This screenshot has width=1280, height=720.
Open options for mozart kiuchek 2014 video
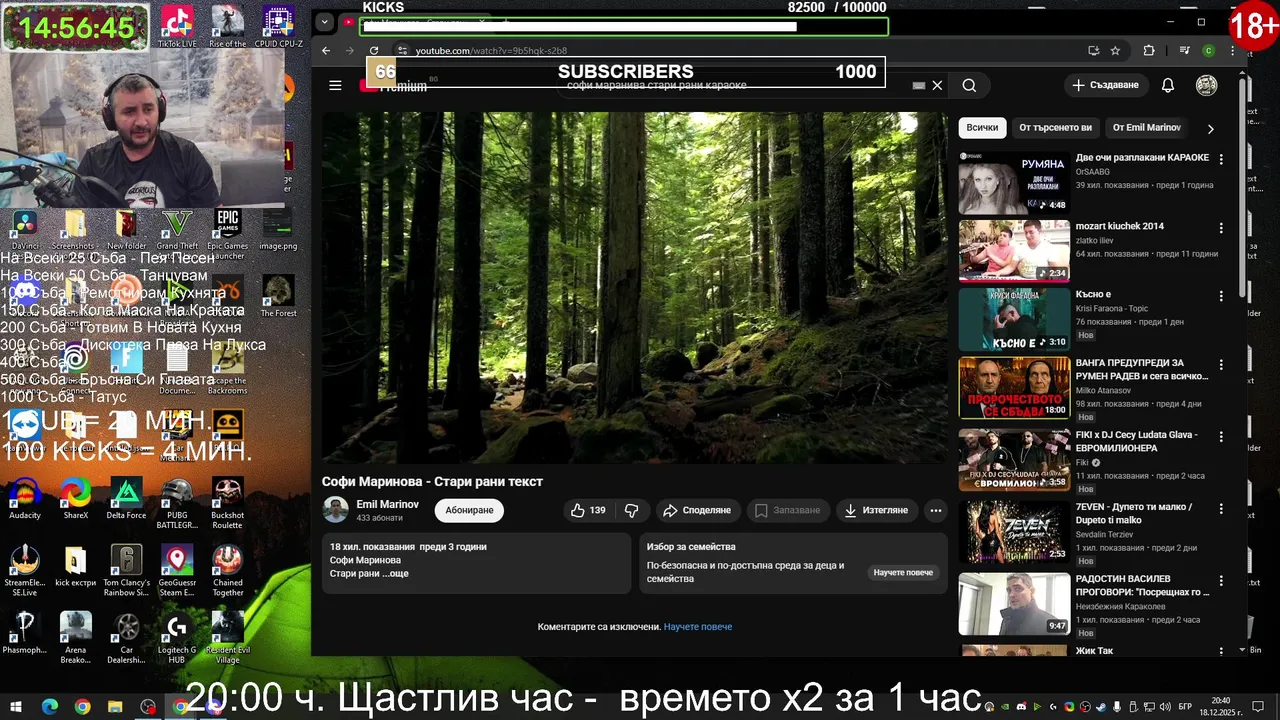[1221, 228]
